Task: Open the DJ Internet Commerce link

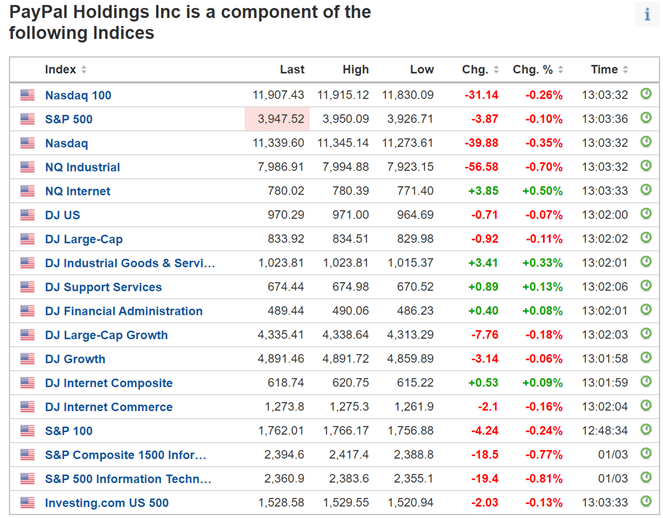Action: 108,407
